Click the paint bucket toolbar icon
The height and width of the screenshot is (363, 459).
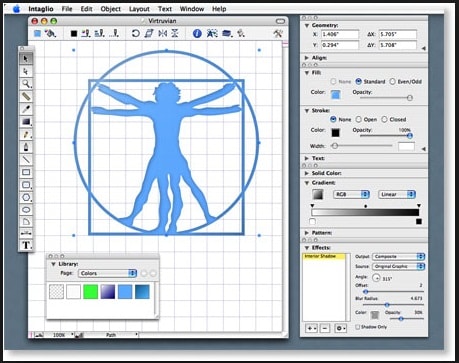point(51,33)
